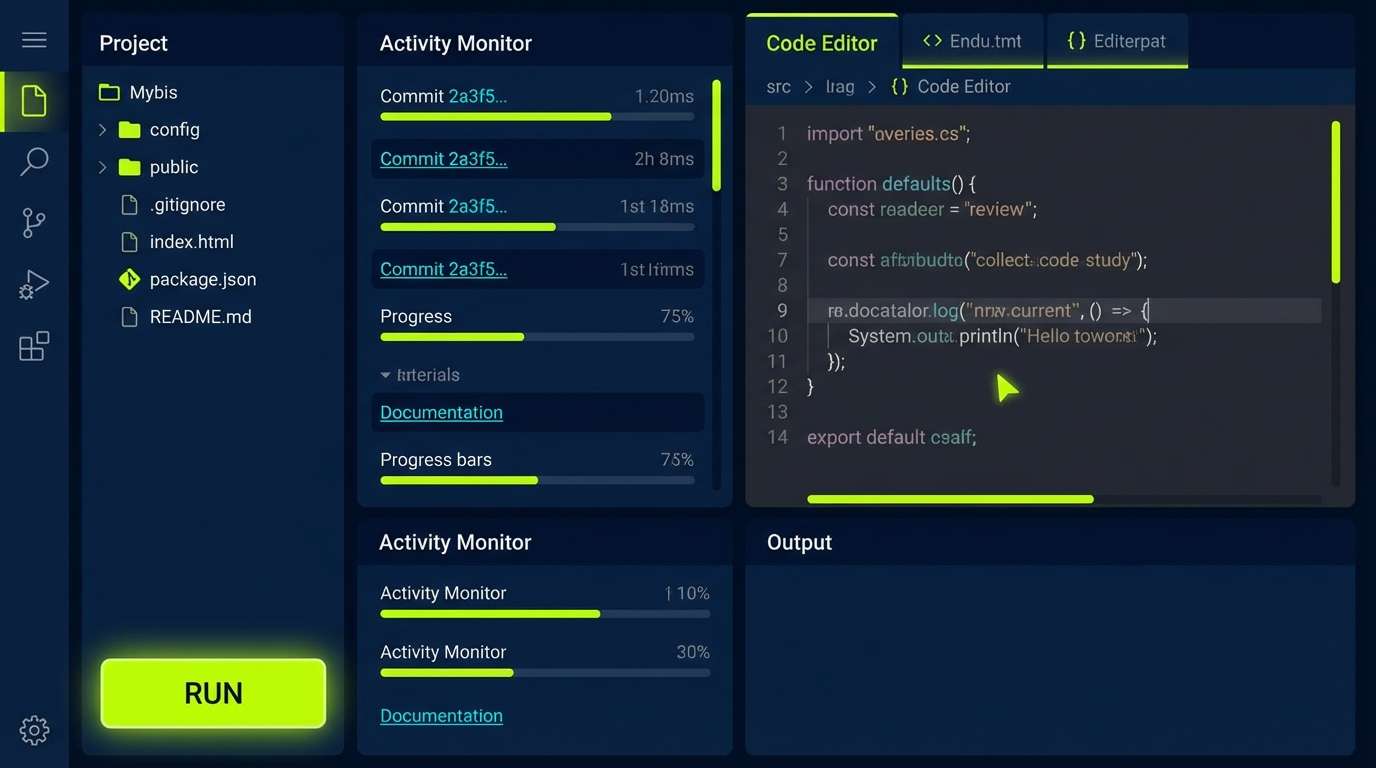Open the Editerpat tab
Viewport: 1376px width, 768px height.
1117,41
